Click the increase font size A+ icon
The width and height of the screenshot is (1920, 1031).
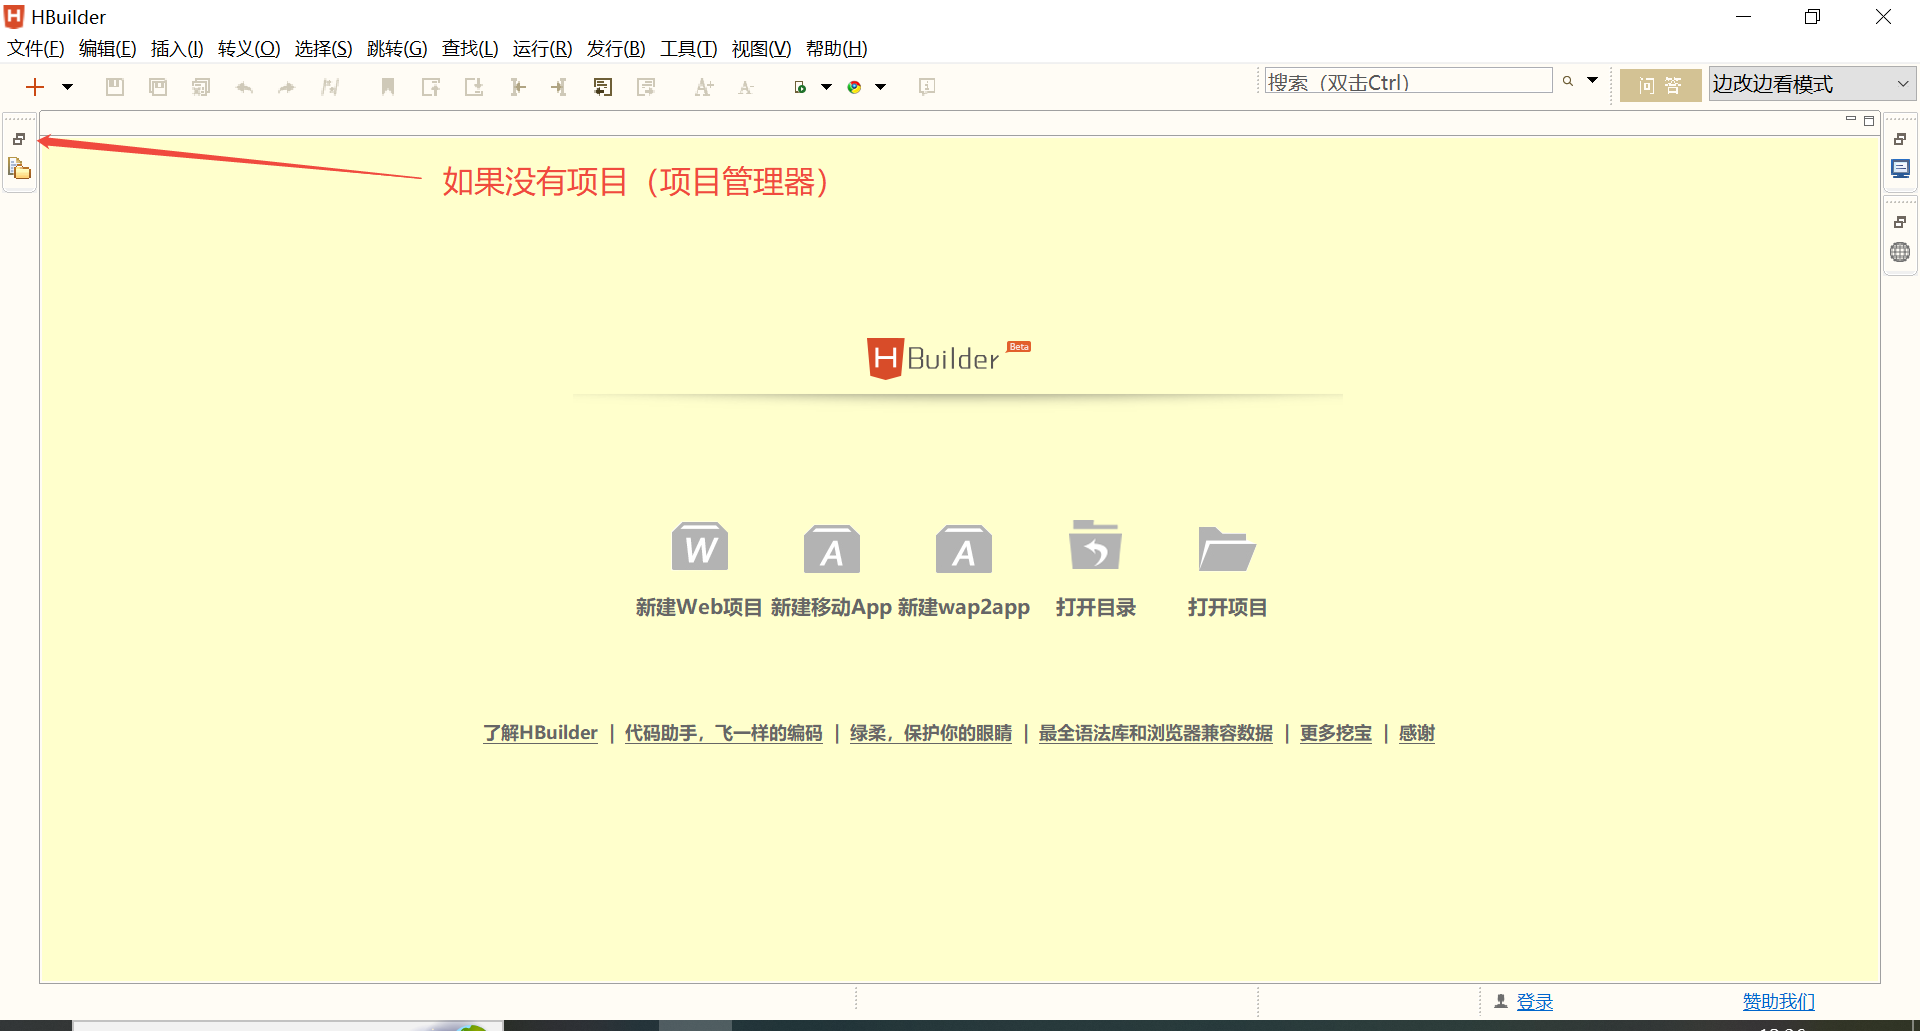click(704, 87)
